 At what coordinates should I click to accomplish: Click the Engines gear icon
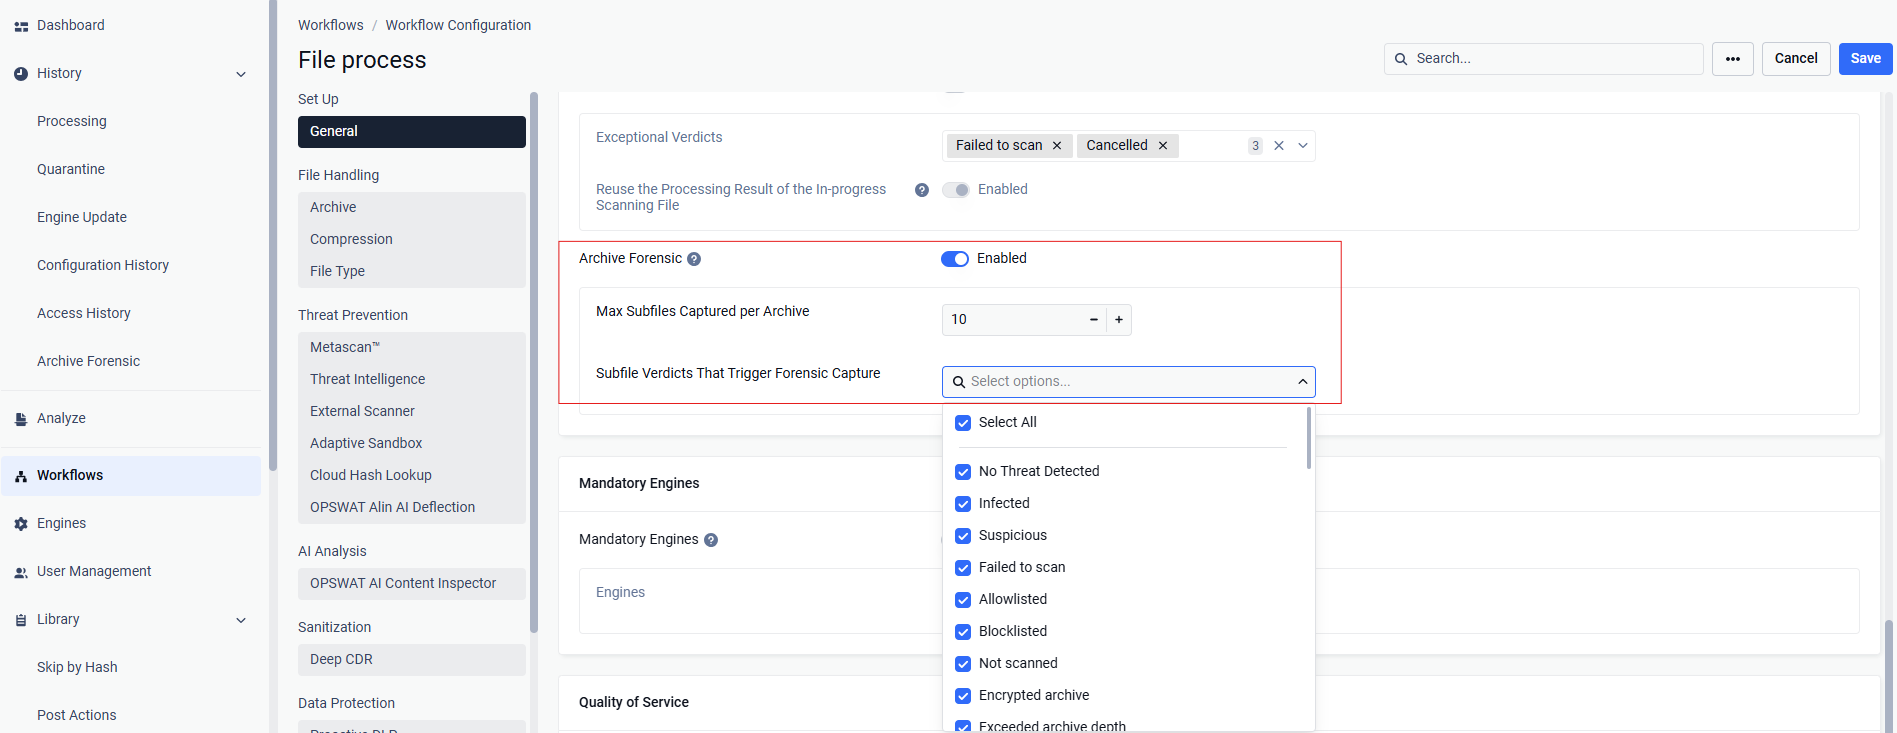point(21,524)
